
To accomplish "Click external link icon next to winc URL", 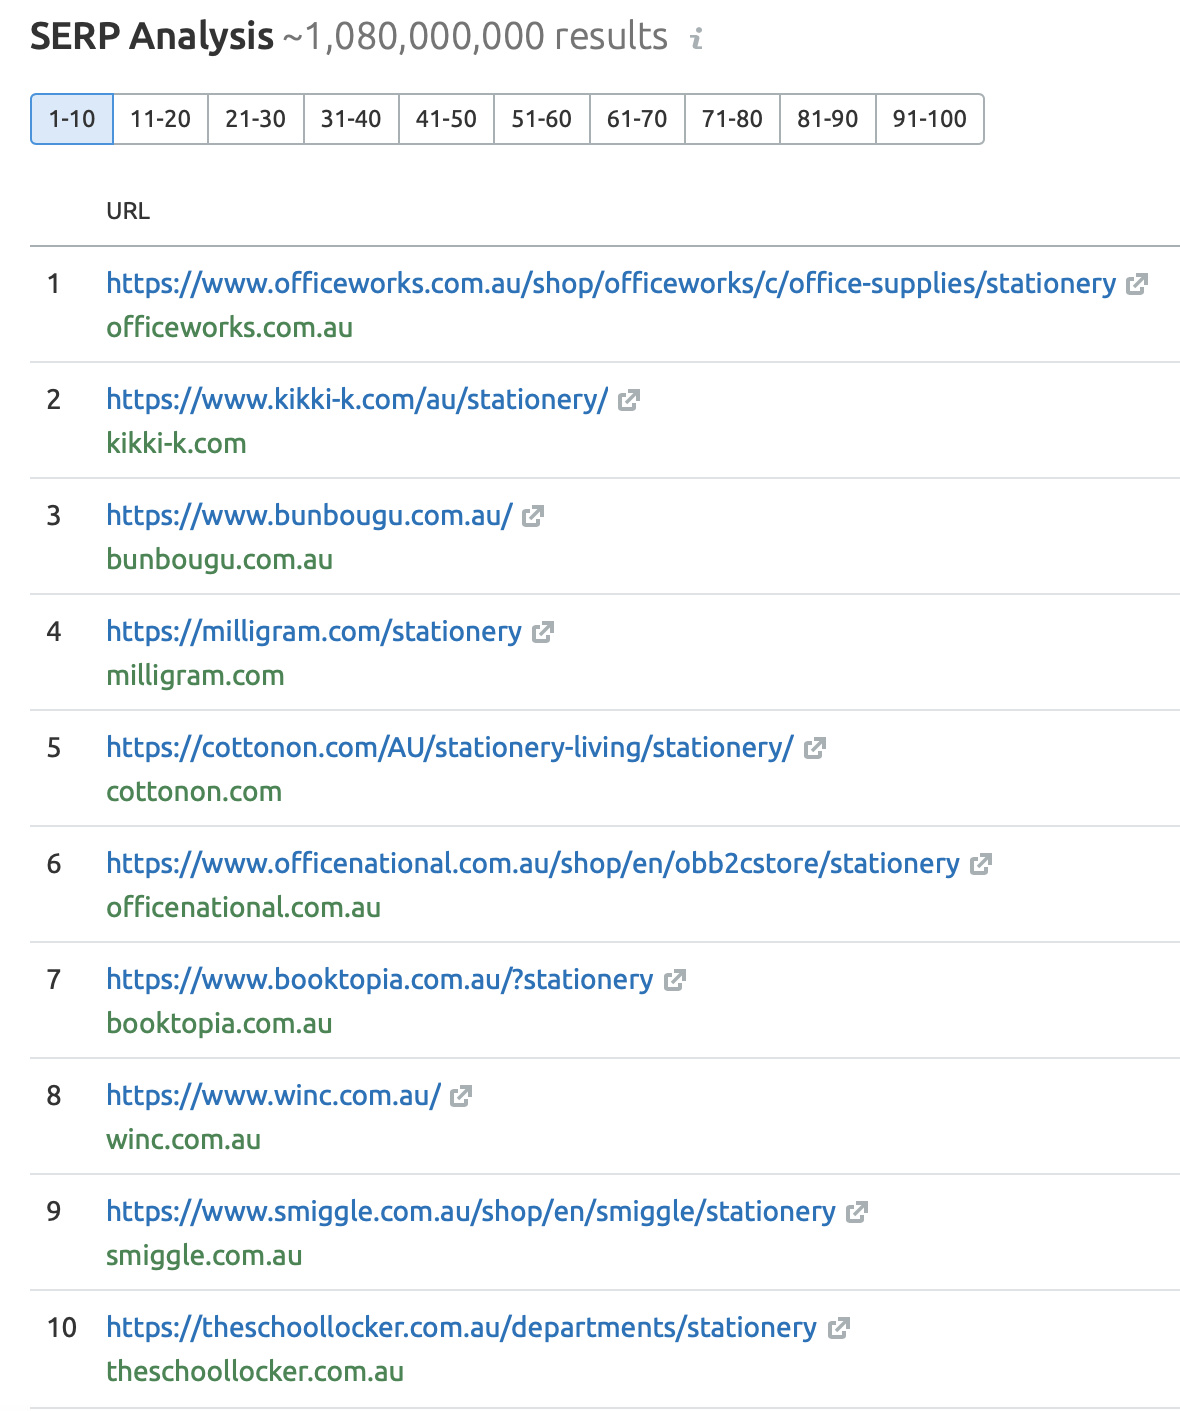I will pos(460,1097).
